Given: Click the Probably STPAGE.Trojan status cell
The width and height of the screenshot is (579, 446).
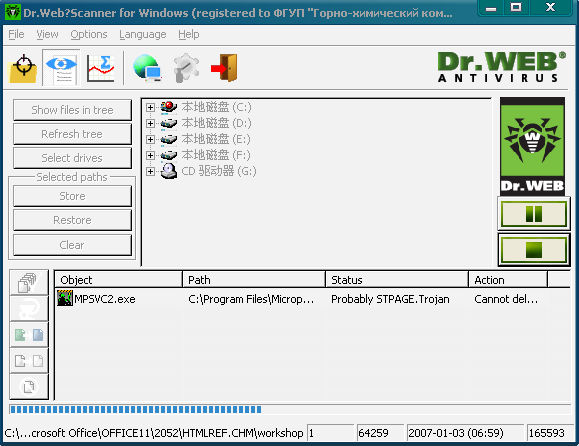Looking at the screenshot, I should 390,299.
